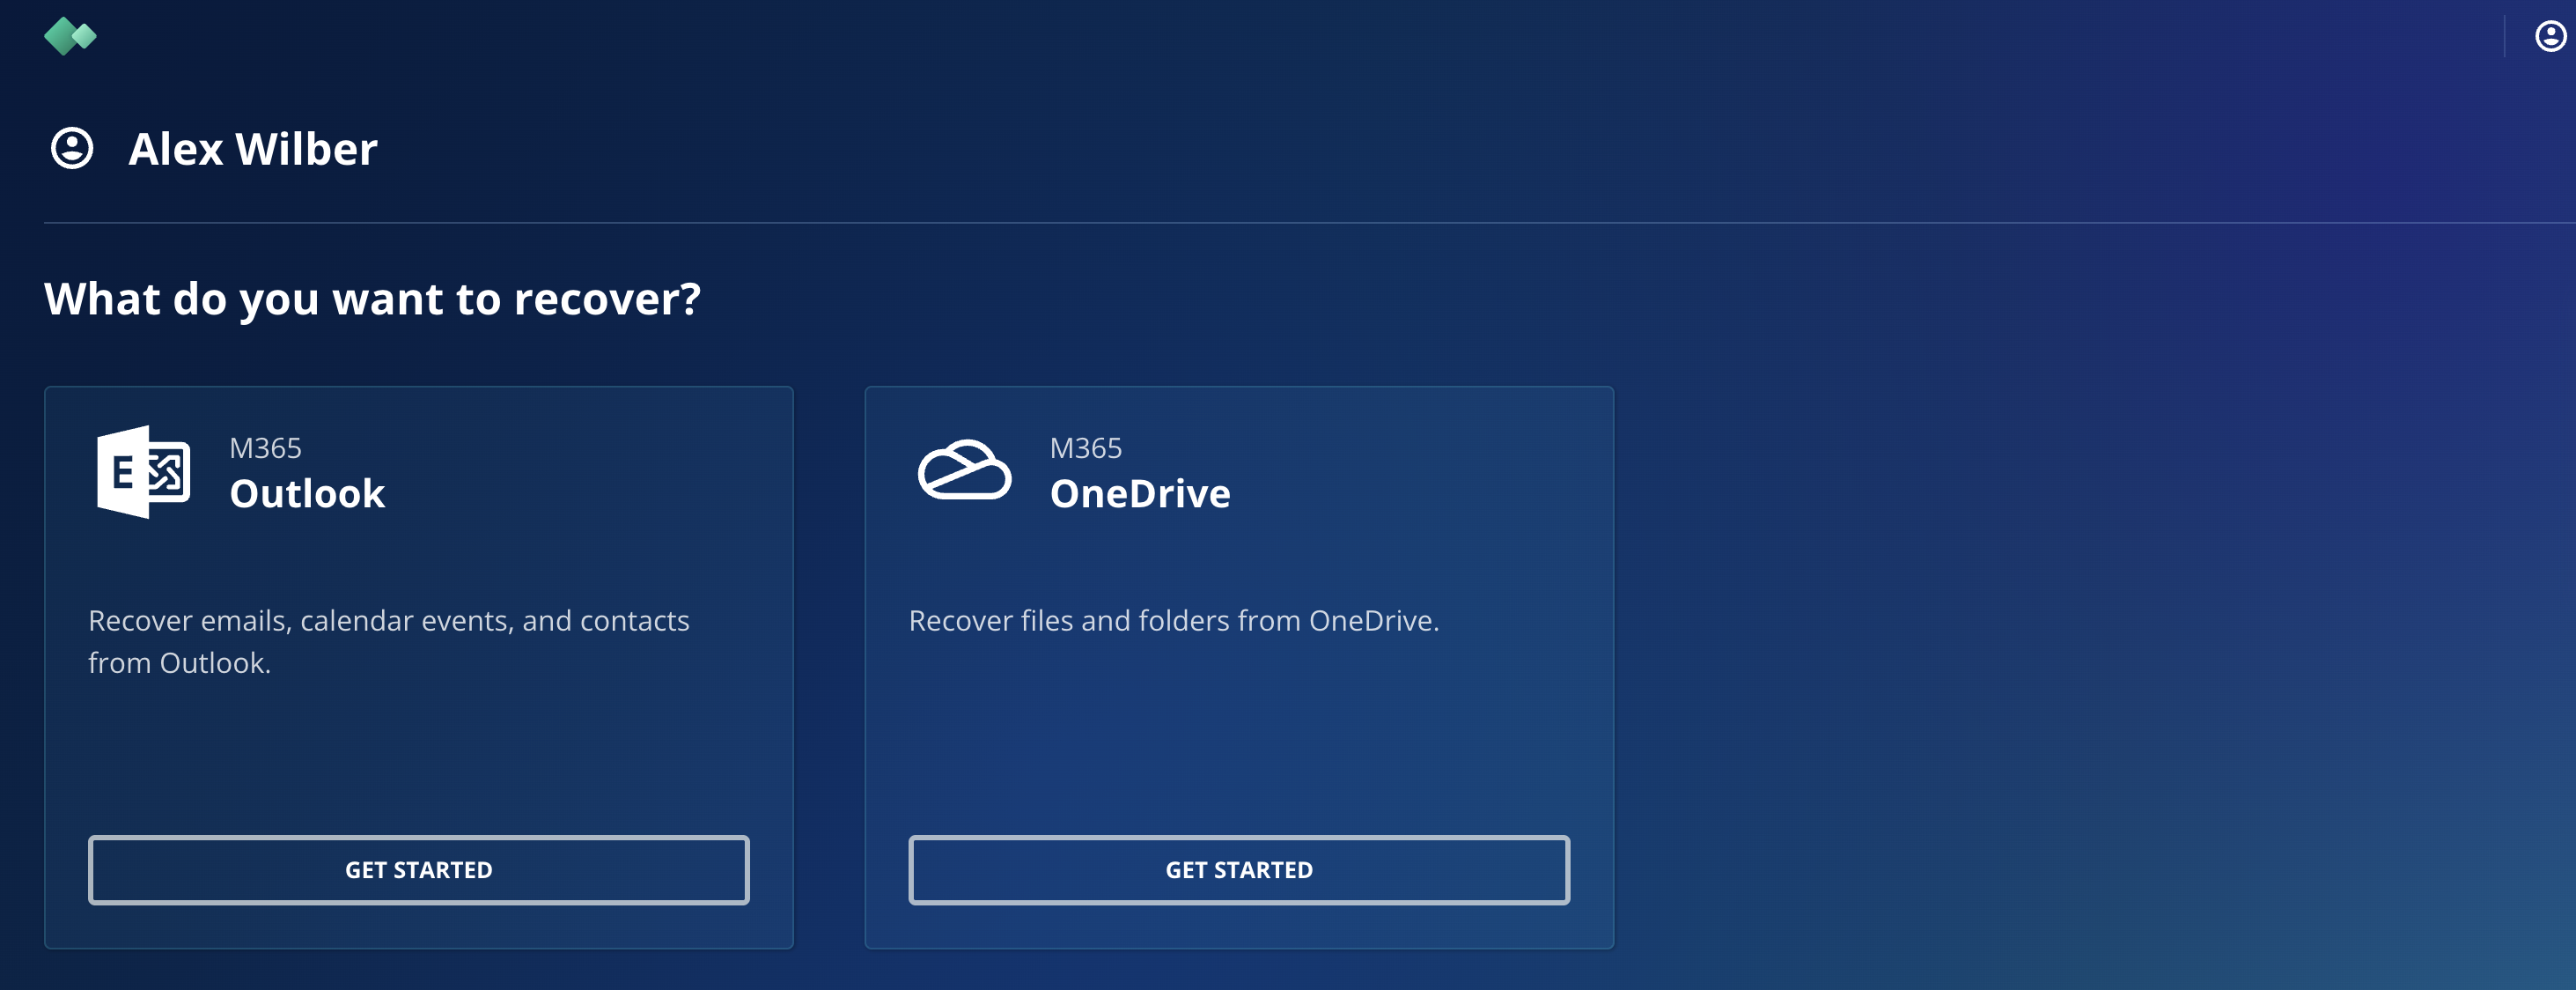Image resolution: width=2576 pixels, height=990 pixels.
Task: Select the Outlook card title
Action: click(307, 493)
